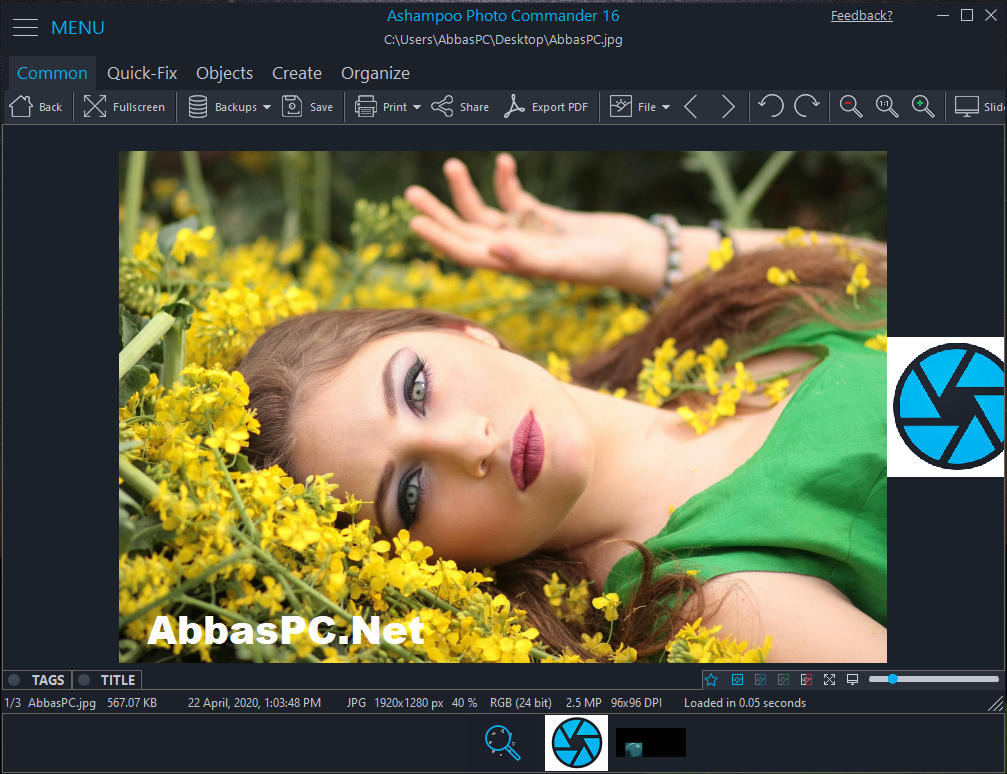Open the hamburger MENU icon
This screenshot has height=774, width=1007.
(25, 28)
